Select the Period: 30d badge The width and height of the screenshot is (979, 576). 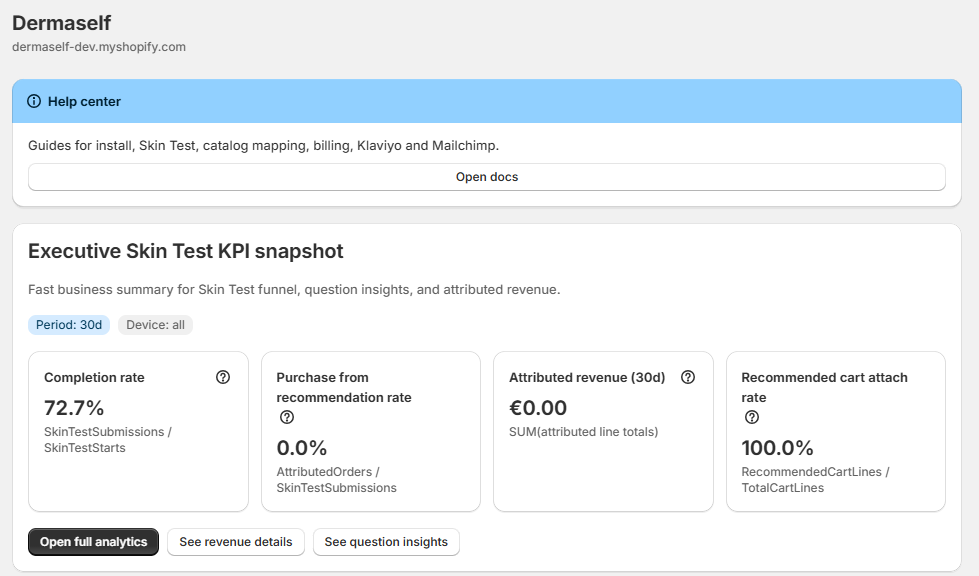pyautogui.click(x=69, y=325)
